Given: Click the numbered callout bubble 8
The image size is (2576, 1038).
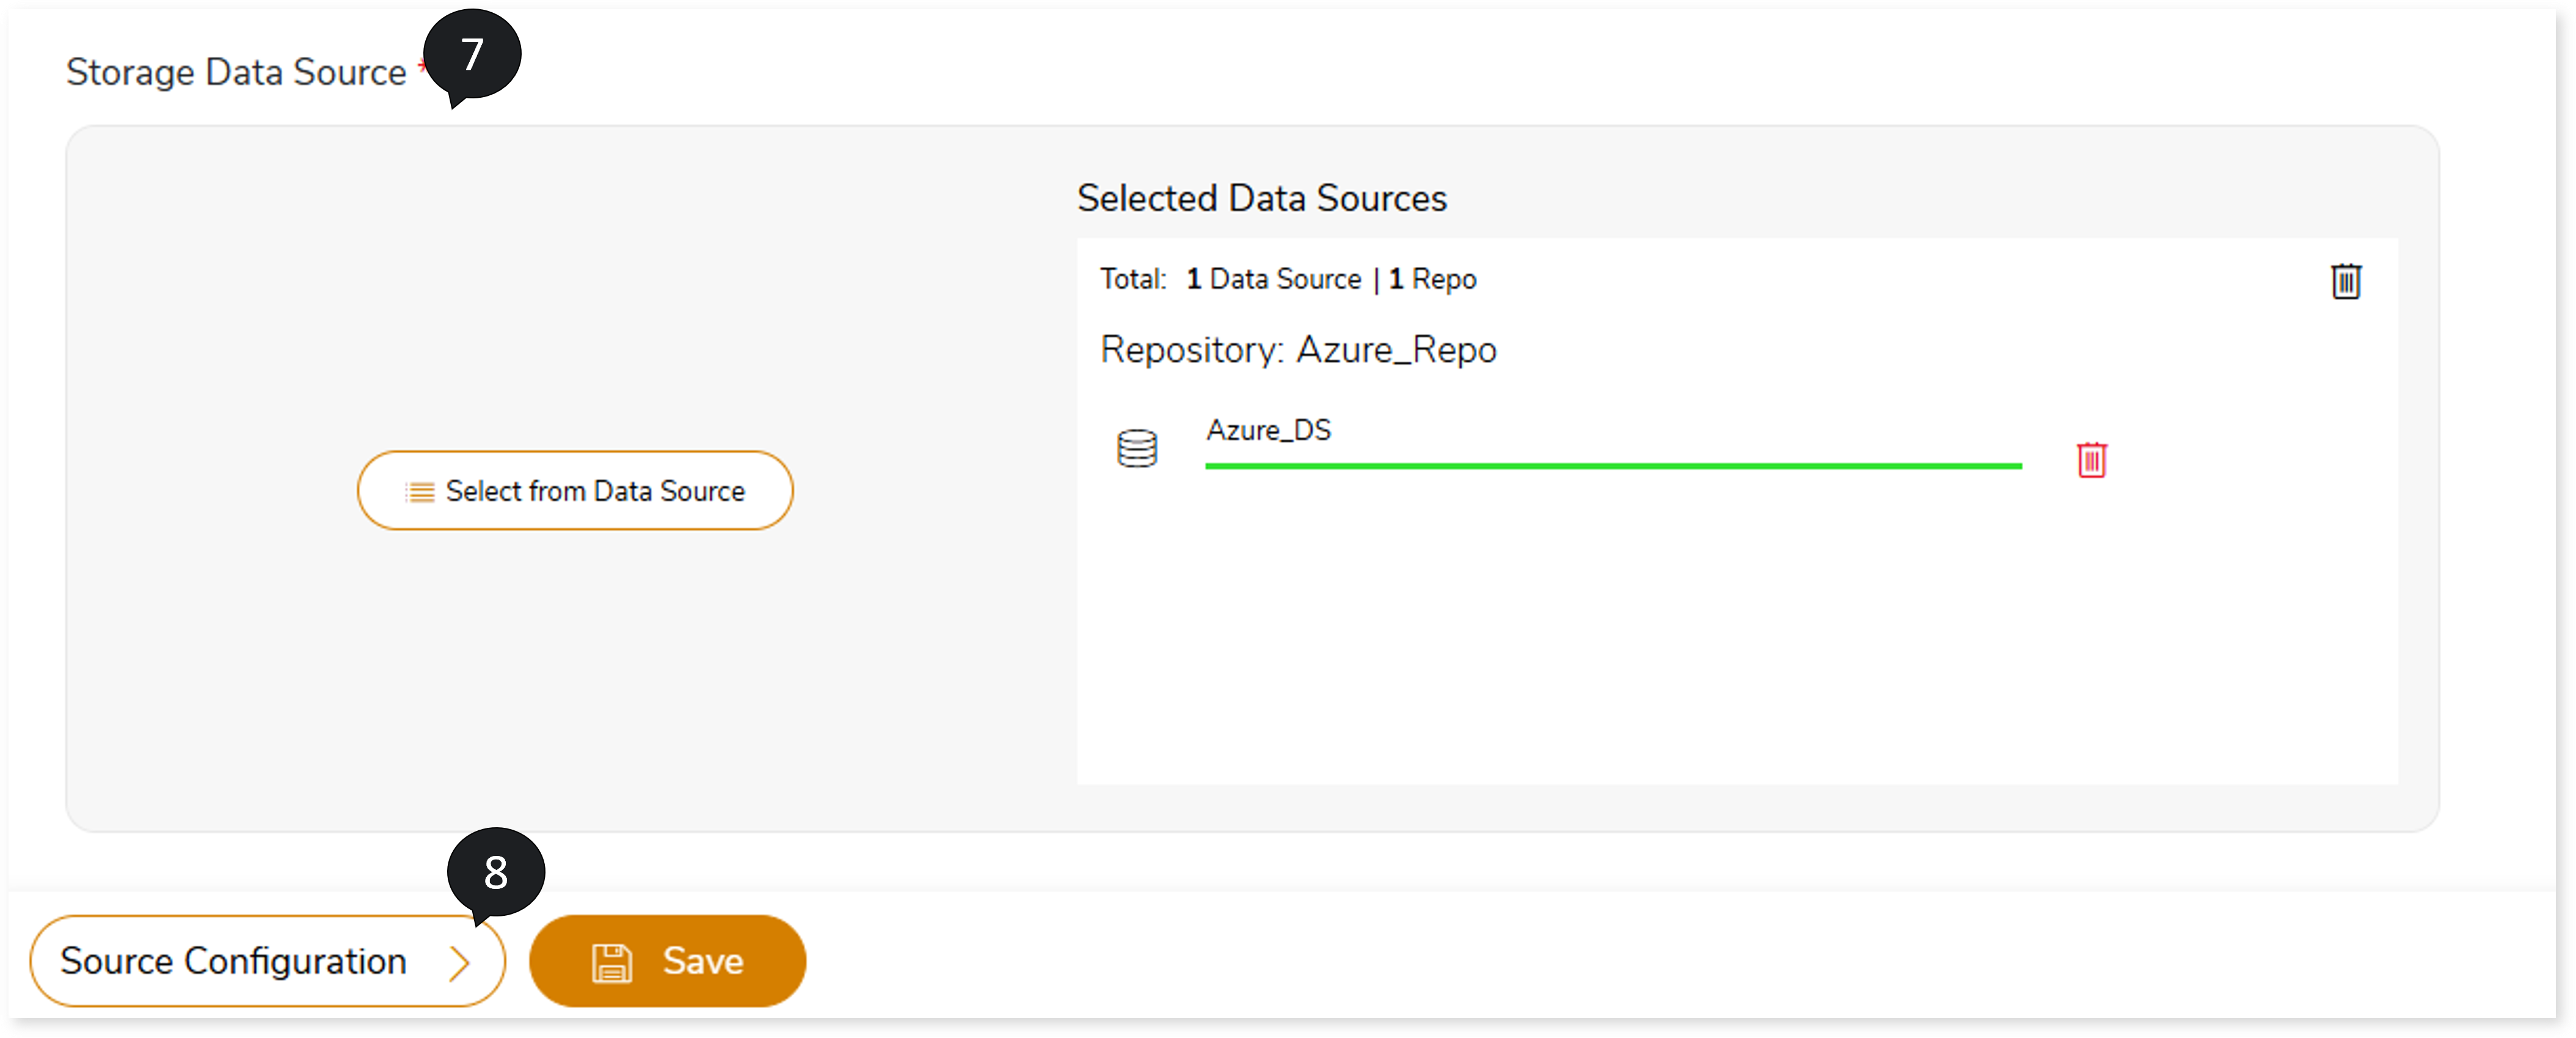Looking at the screenshot, I should 495,872.
